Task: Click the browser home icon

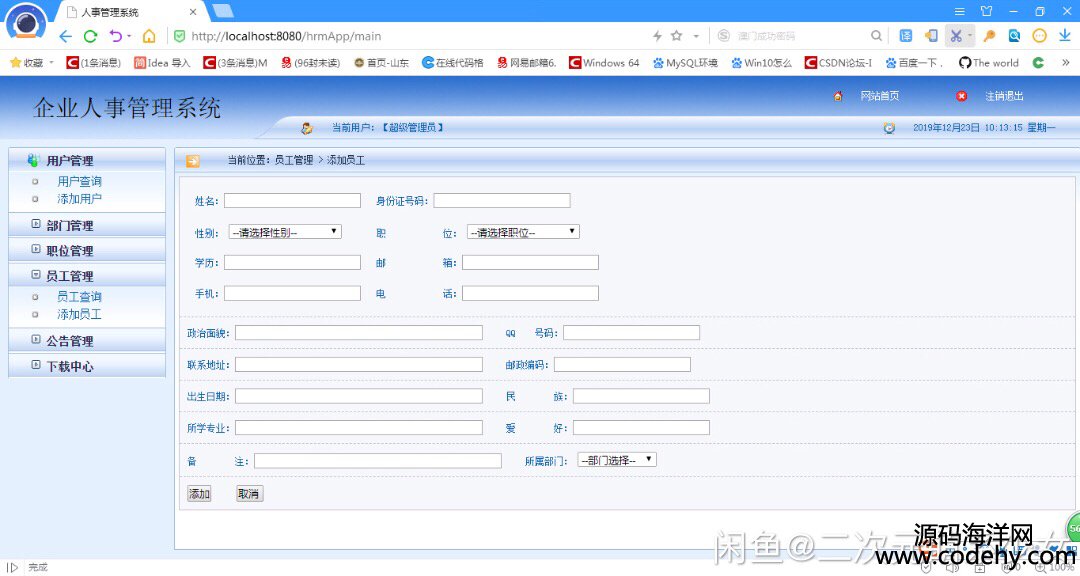Action: (148, 36)
